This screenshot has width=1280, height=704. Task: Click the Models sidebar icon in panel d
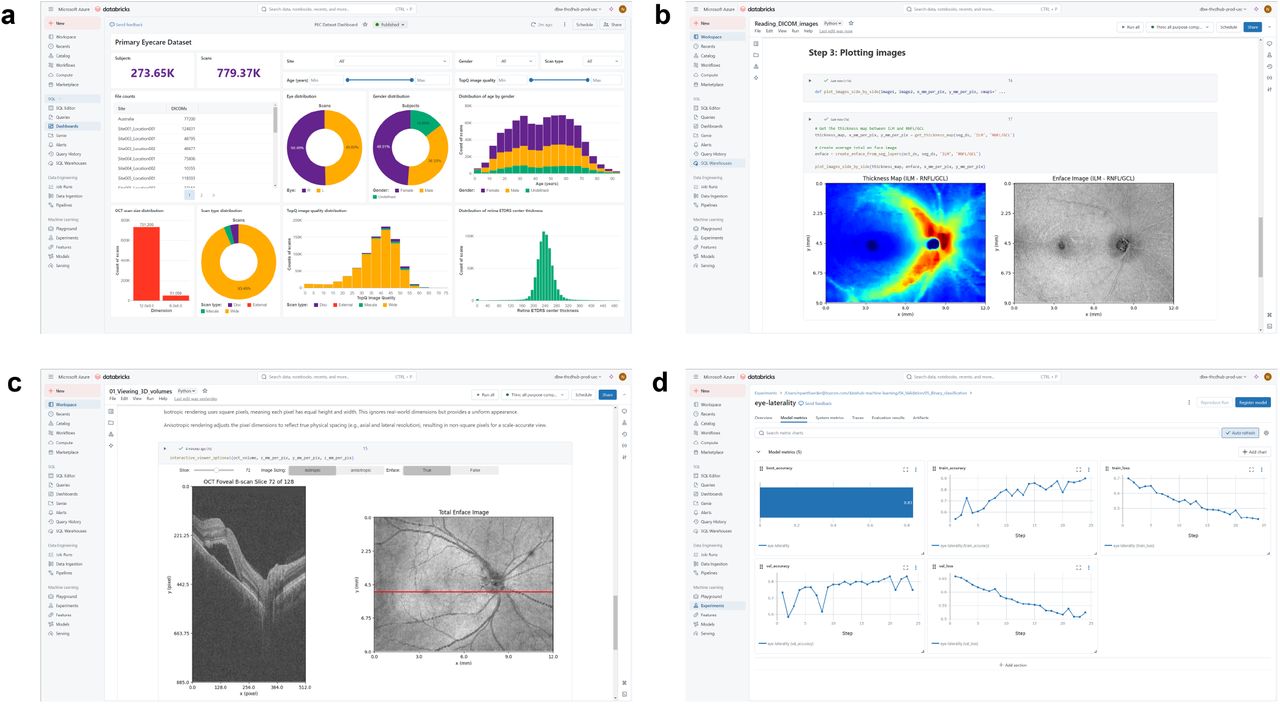click(695, 624)
